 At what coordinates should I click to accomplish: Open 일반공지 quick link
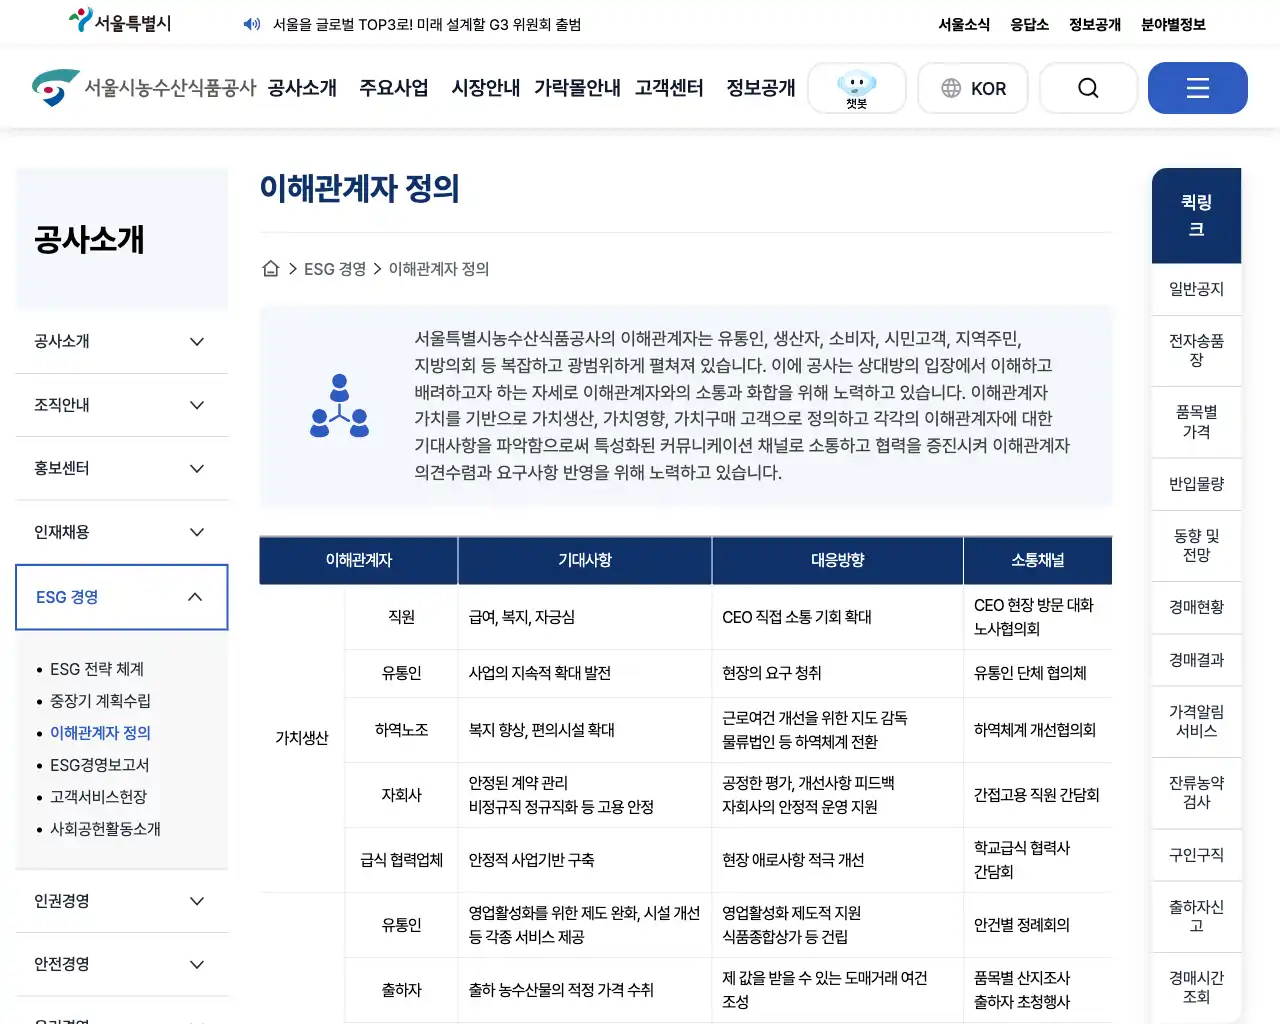click(1197, 289)
